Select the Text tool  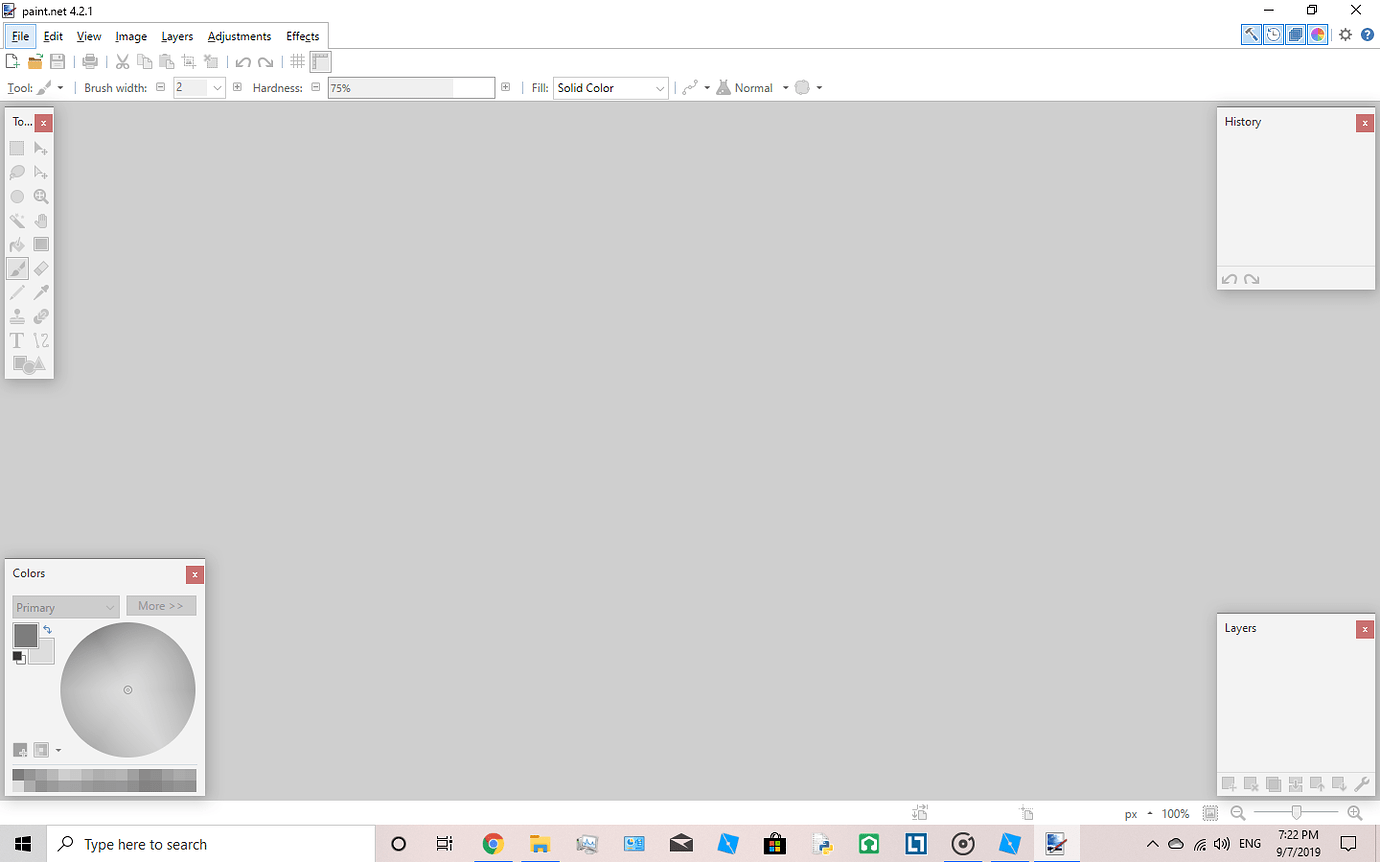click(x=16, y=340)
